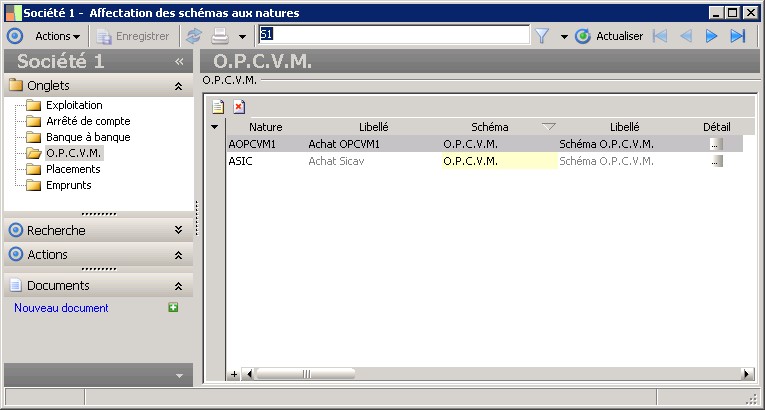Click the horizontal scrollbar right arrow
Screen dimensions: 765x410
coord(747,374)
